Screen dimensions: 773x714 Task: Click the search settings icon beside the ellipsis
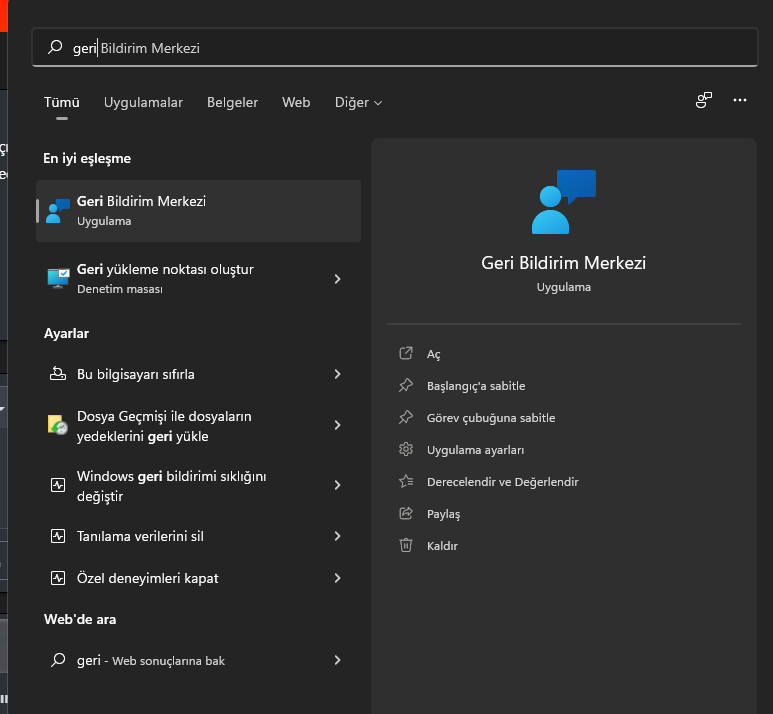(x=704, y=100)
